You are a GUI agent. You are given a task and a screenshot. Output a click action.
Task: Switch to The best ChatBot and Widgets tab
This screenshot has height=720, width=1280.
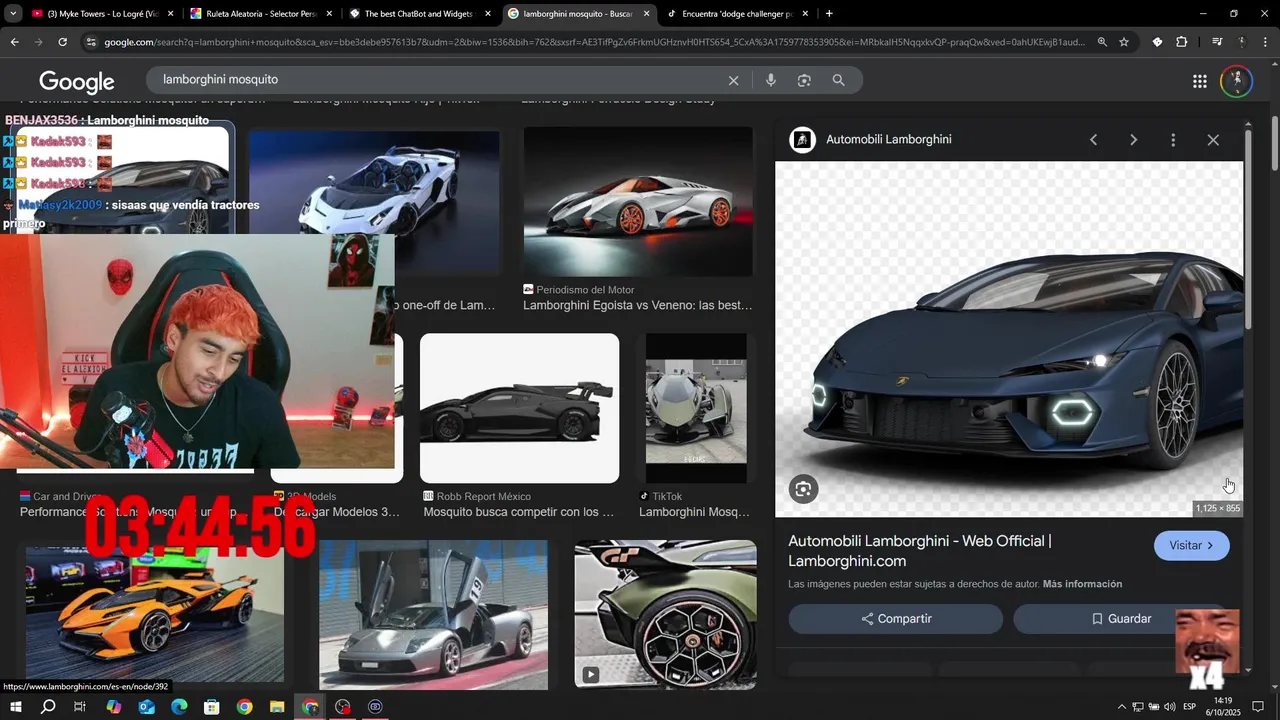[x=419, y=14]
